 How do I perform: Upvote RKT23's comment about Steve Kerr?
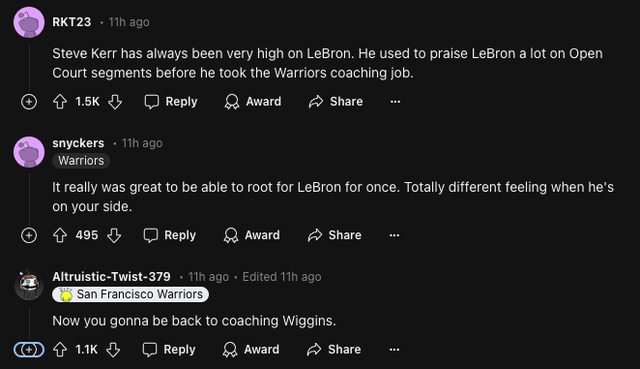point(60,102)
